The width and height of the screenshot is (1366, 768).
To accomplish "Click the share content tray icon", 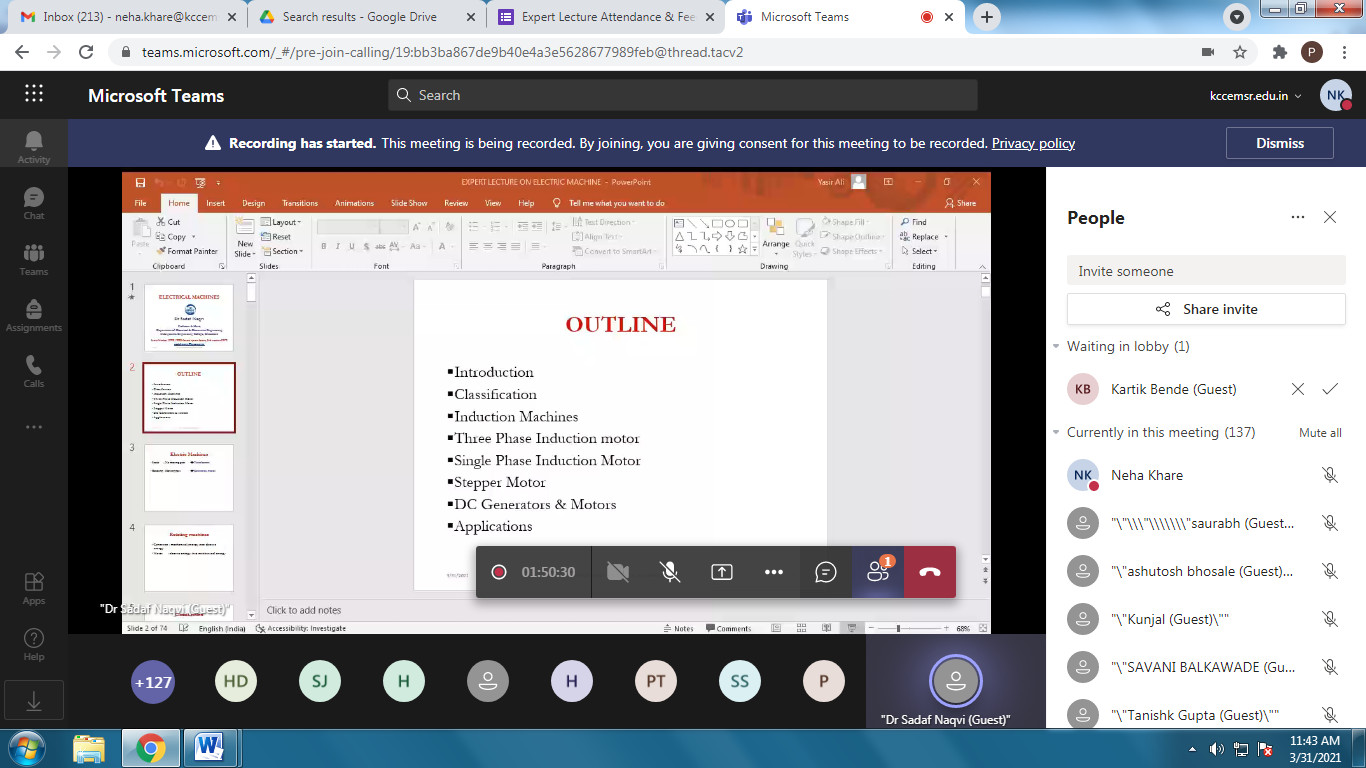I will pyautogui.click(x=722, y=572).
